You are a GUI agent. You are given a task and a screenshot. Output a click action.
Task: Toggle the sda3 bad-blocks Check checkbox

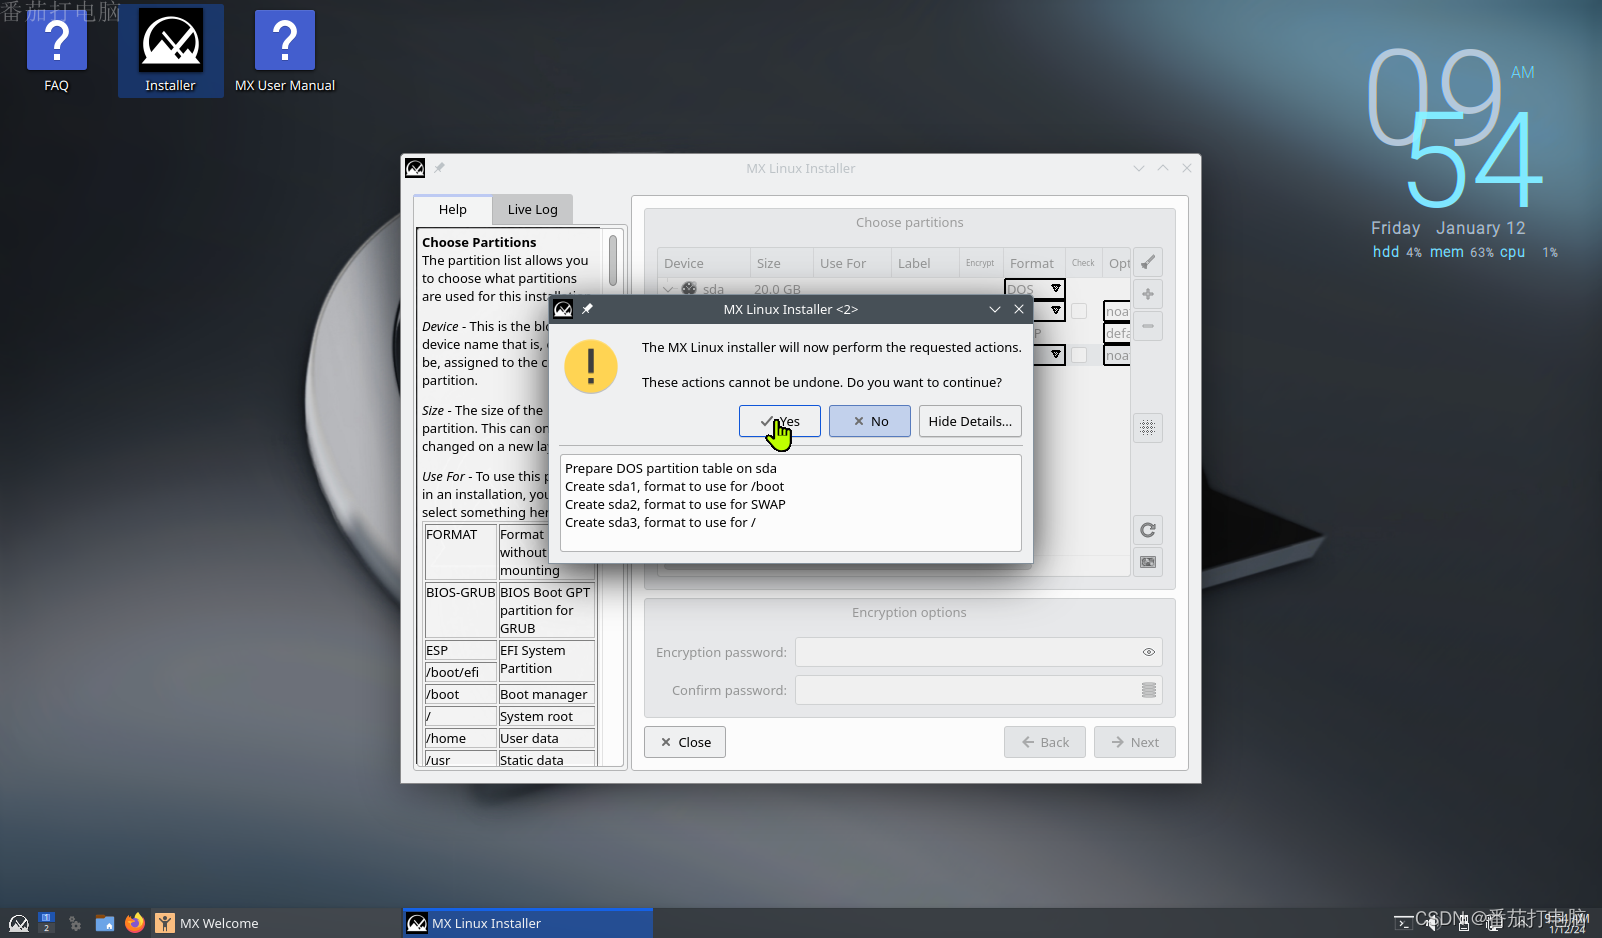tap(1079, 355)
